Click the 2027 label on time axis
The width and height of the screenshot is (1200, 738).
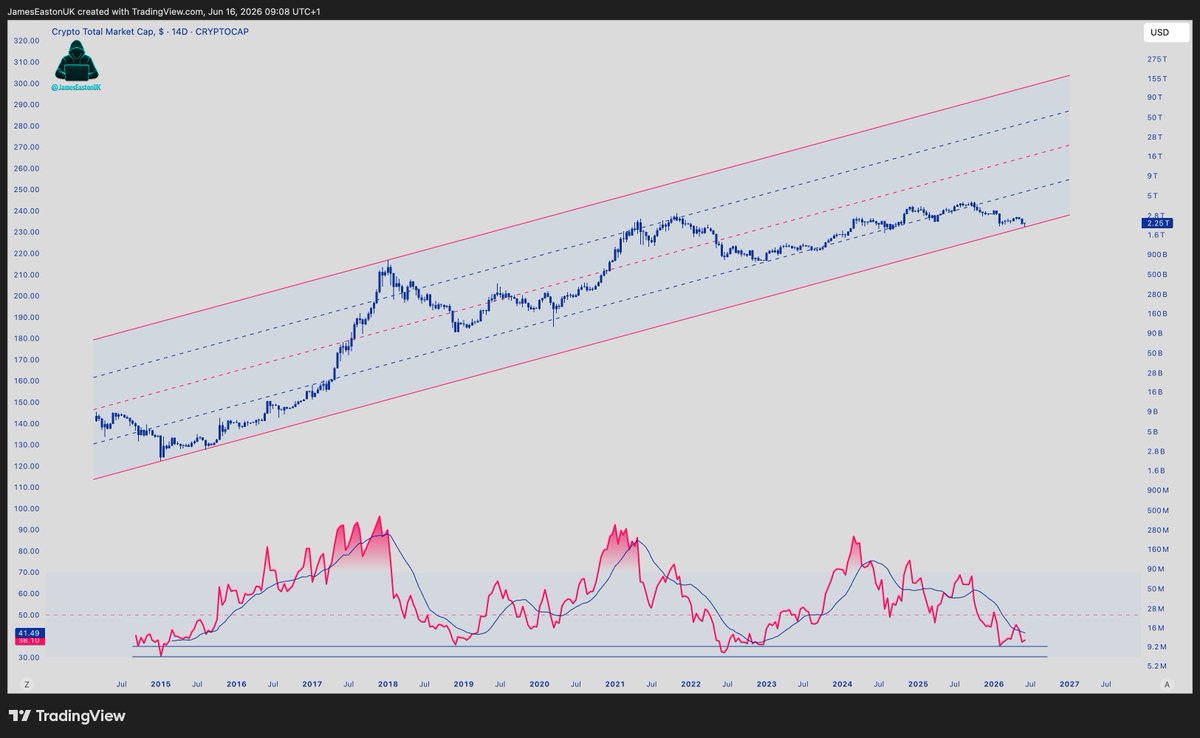1069,684
